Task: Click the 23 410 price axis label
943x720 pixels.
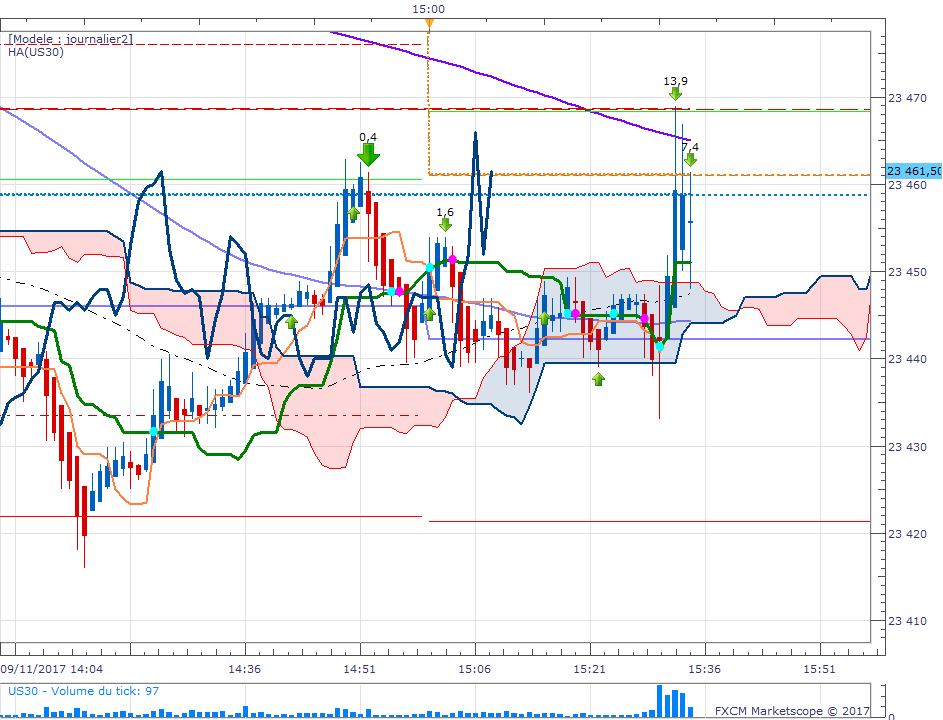Action: [x=908, y=621]
